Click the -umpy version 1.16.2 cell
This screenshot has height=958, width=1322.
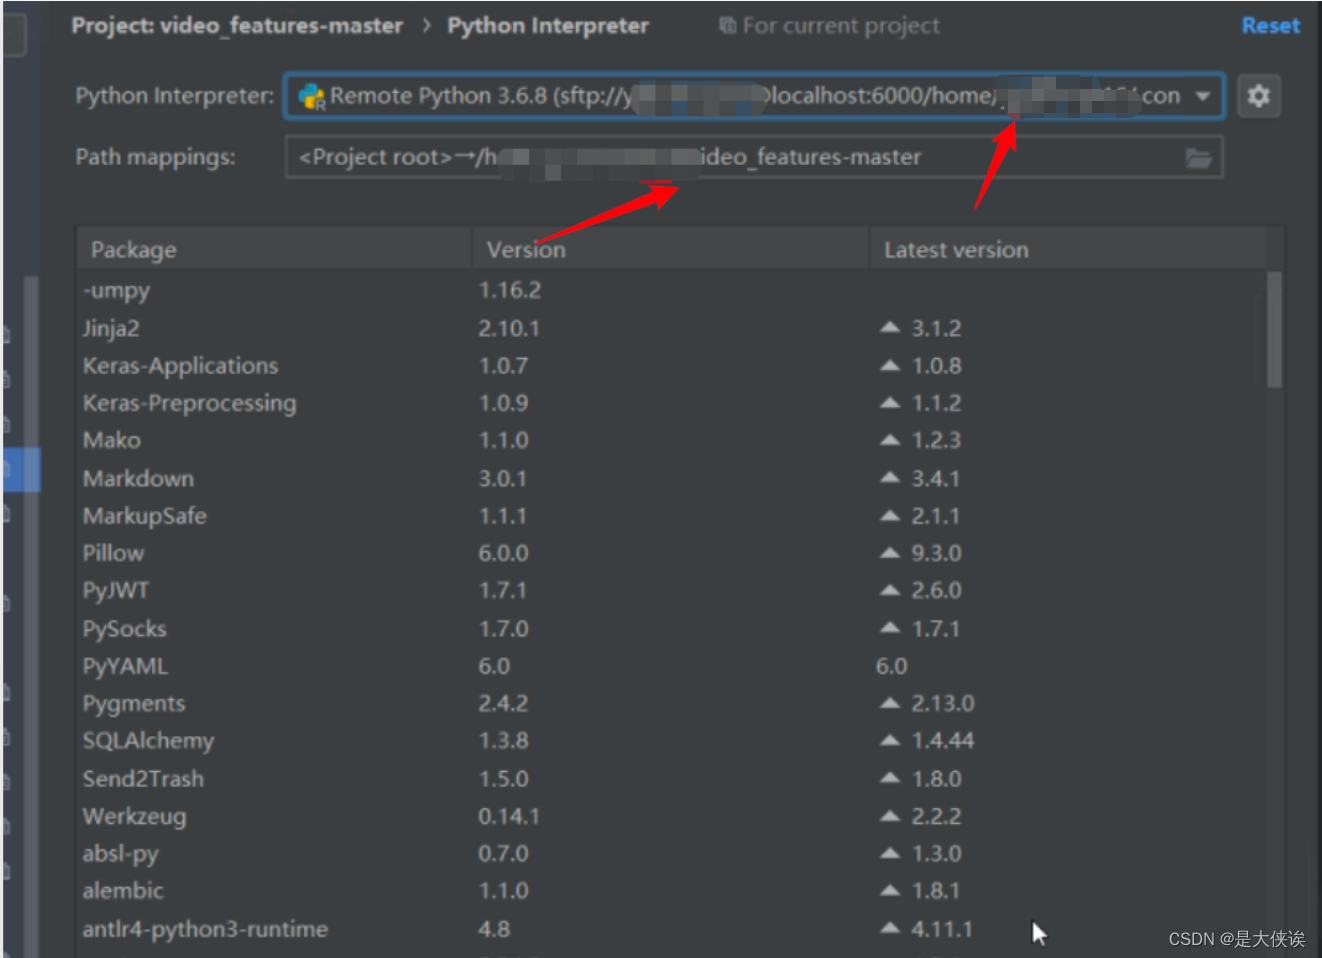point(509,290)
